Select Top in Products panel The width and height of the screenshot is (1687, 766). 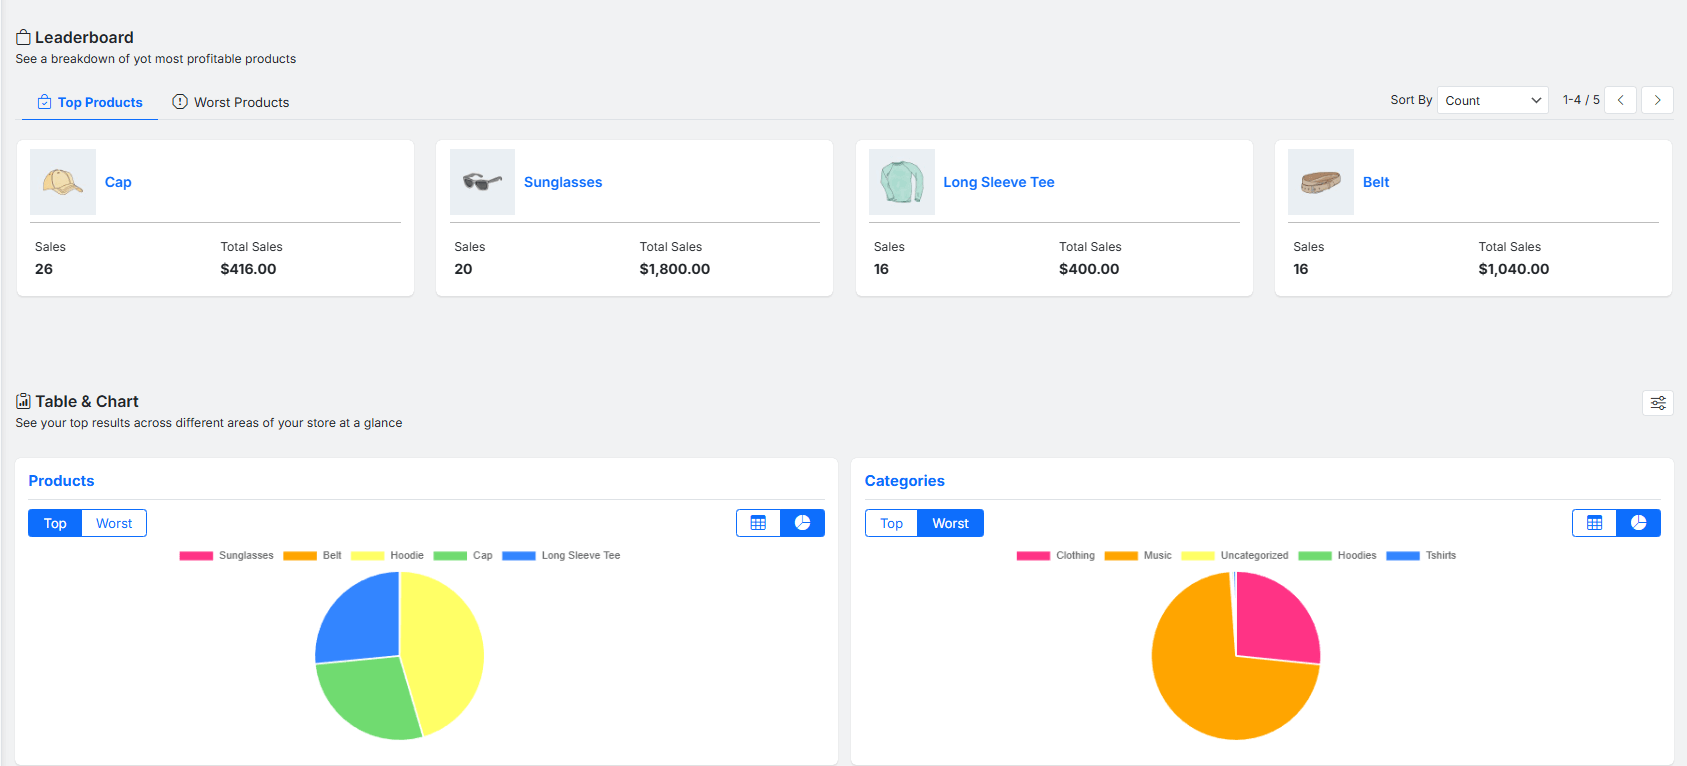click(55, 523)
